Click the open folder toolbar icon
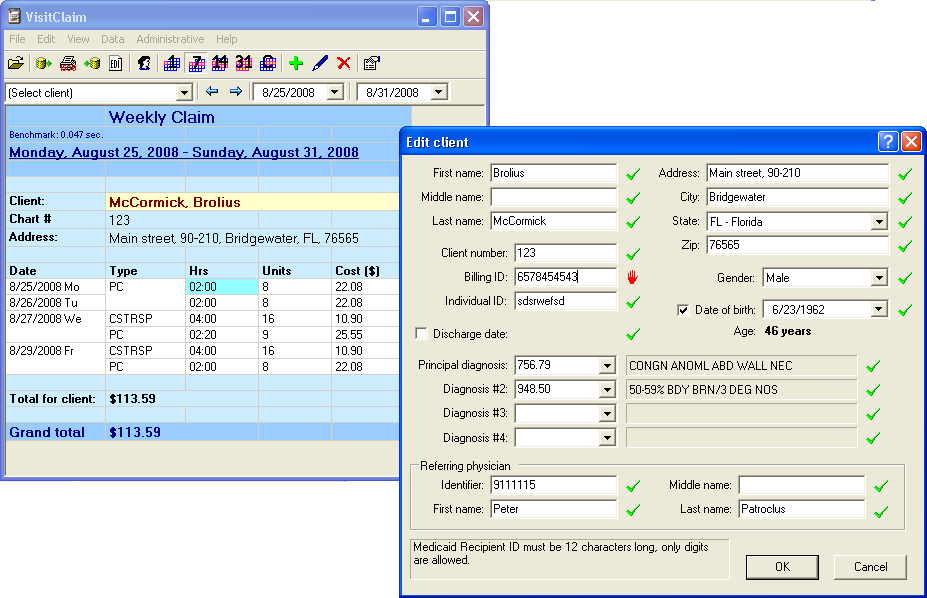 (x=16, y=64)
